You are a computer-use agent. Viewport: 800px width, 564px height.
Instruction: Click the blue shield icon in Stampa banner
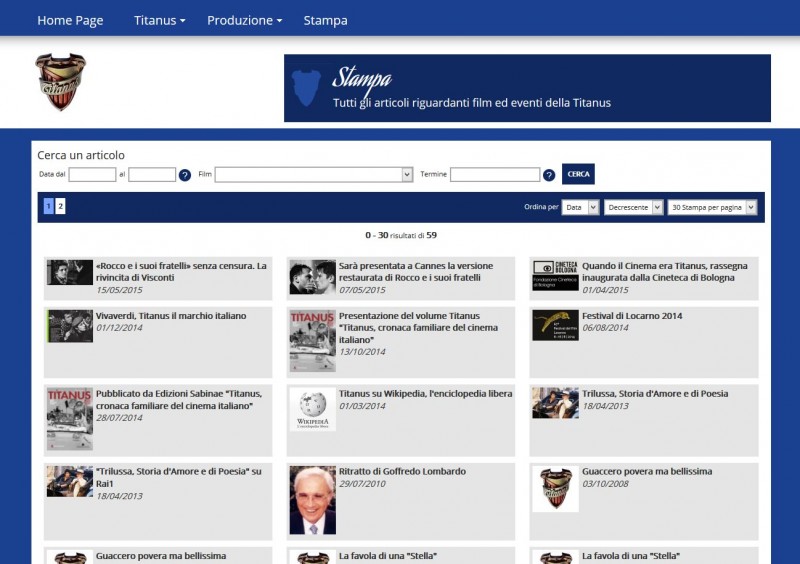pos(306,88)
